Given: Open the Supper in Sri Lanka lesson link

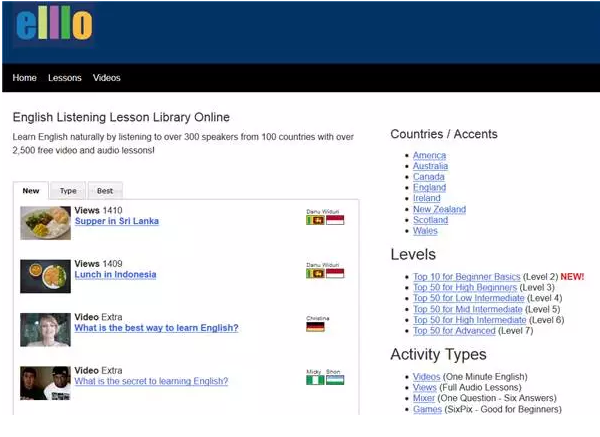Looking at the screenshot, I should tap(116, 221).
